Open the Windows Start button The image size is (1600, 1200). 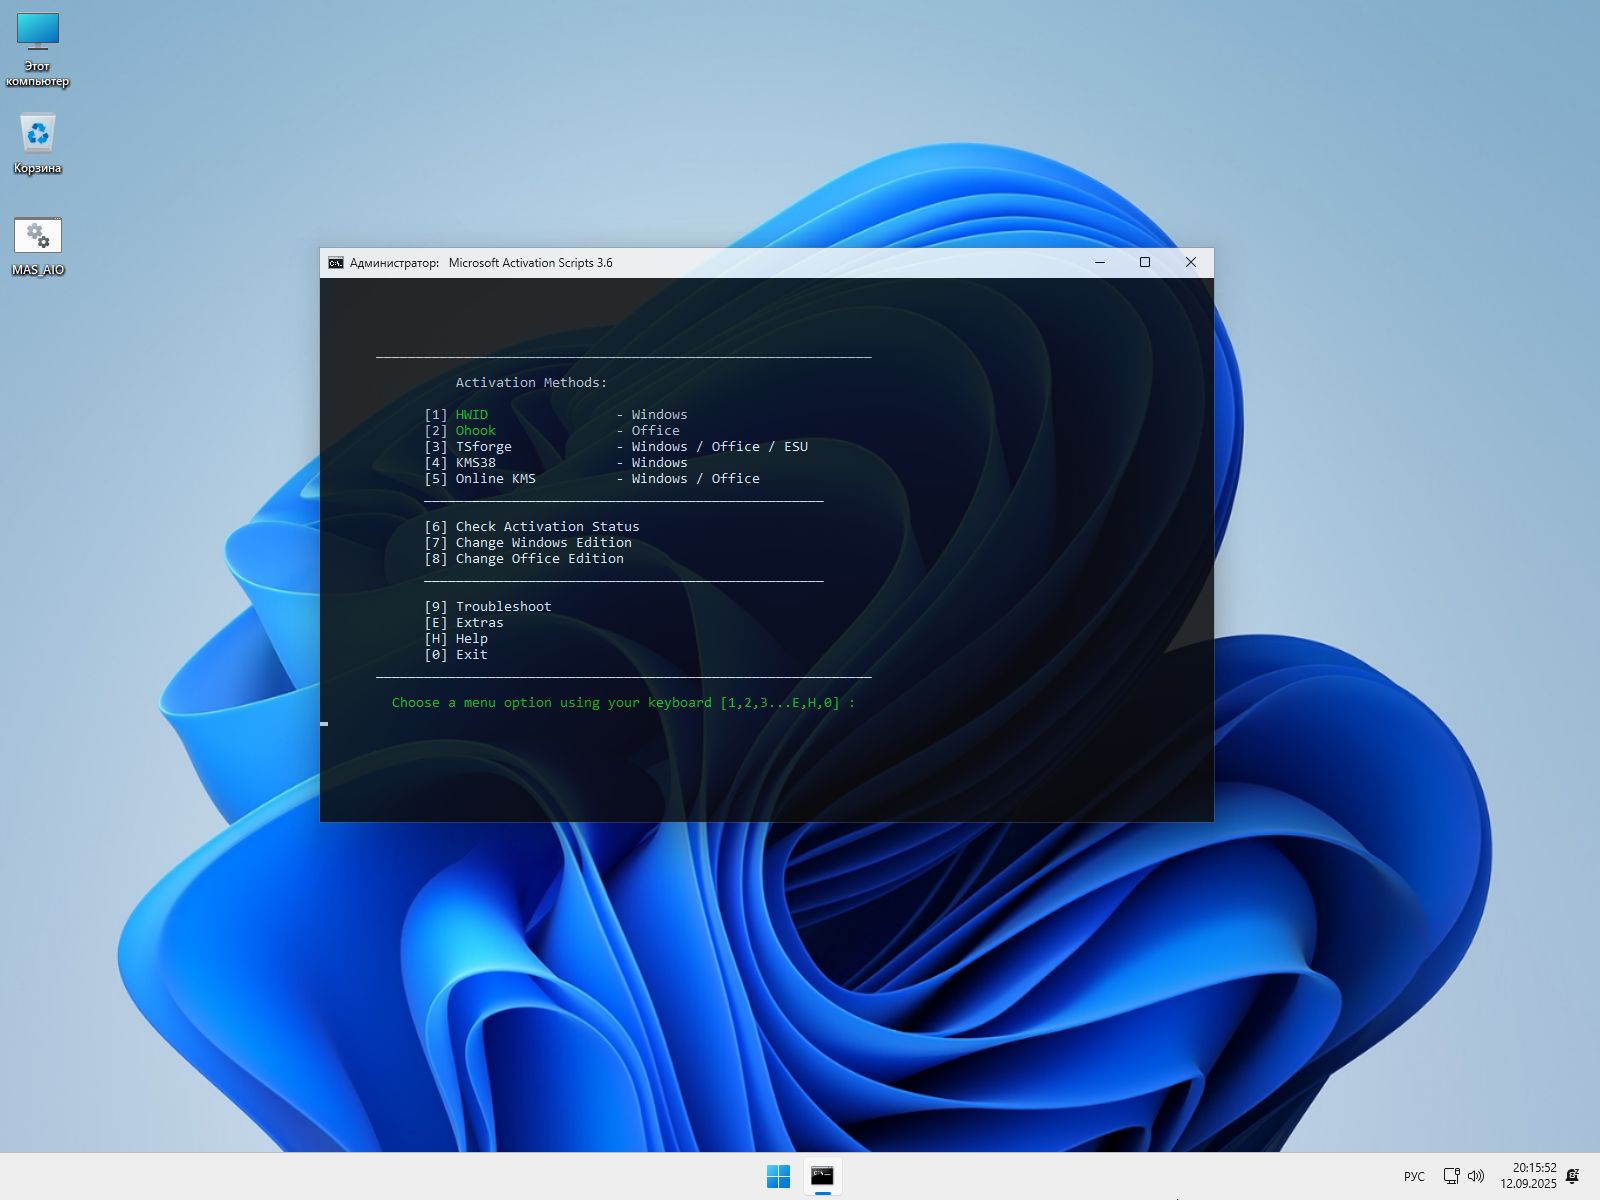(778, 1176)
